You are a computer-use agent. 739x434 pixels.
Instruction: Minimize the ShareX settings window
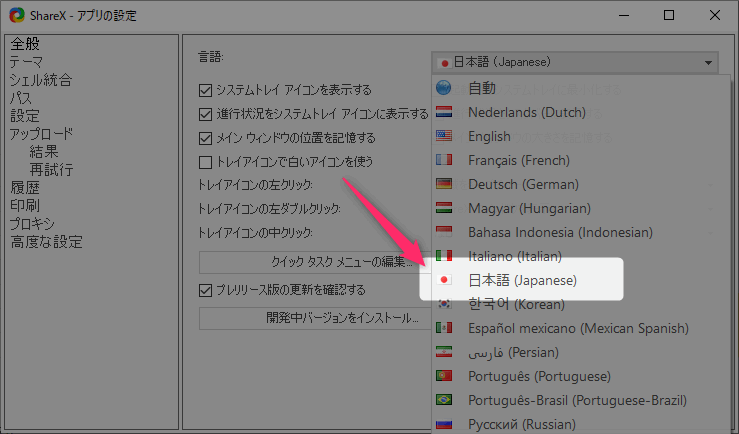(x=624, y=15)
